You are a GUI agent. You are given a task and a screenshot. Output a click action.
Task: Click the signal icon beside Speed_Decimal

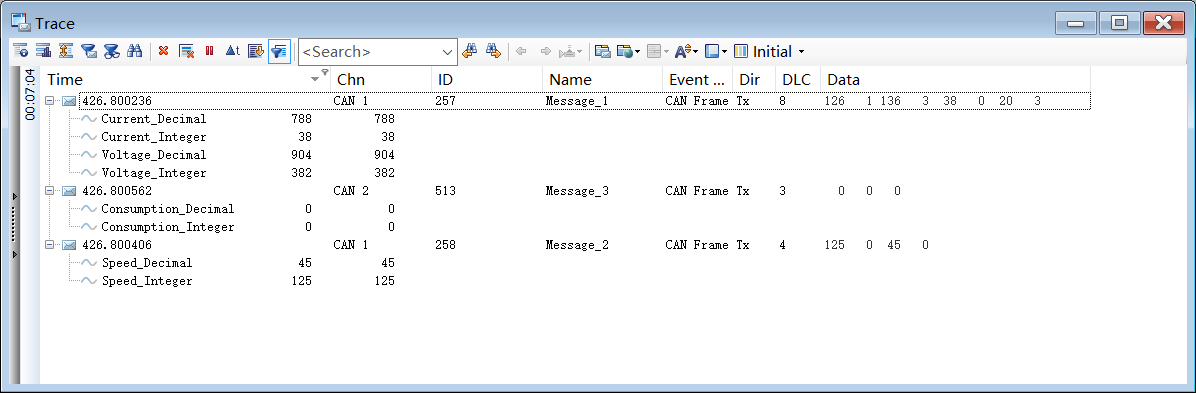point(89,263)
